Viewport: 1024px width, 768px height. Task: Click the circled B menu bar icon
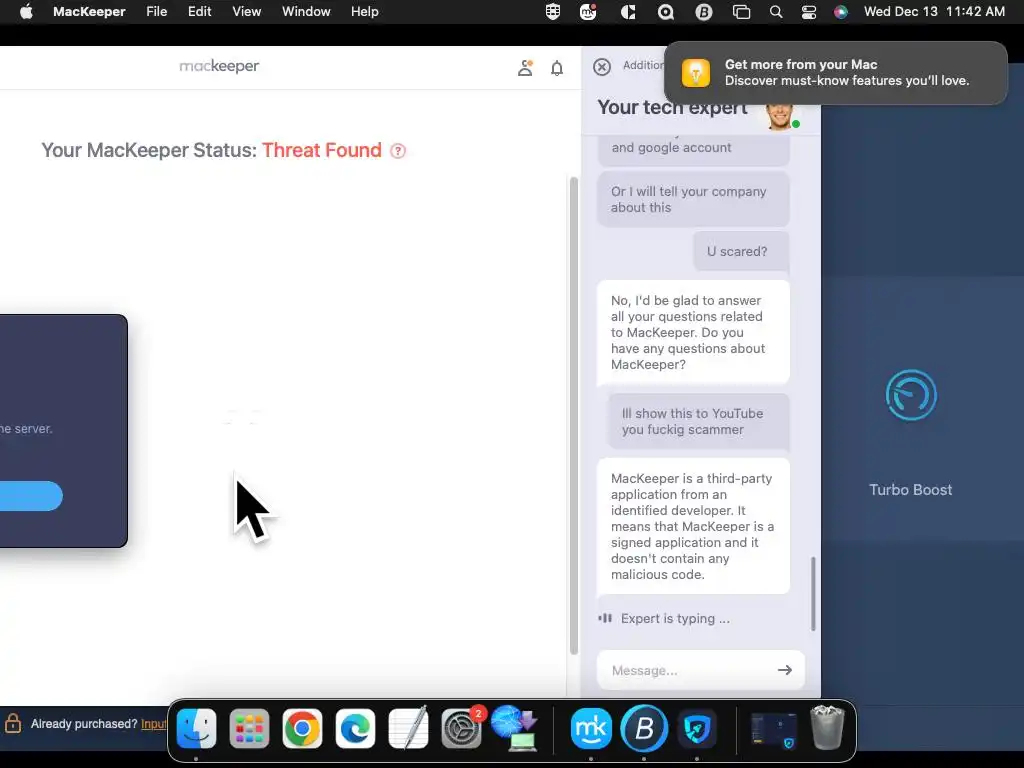[x=703, y=12]
